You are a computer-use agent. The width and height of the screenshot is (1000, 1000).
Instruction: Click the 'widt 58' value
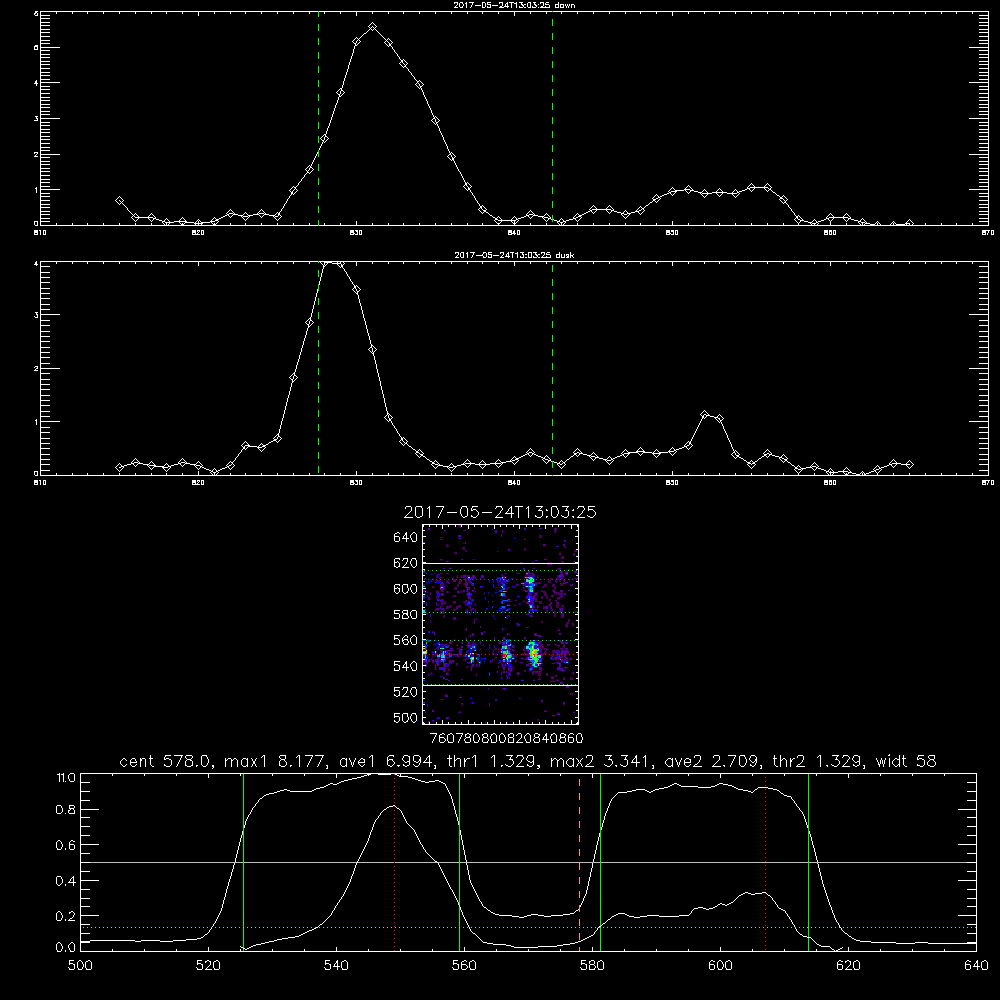coord(906,761)
